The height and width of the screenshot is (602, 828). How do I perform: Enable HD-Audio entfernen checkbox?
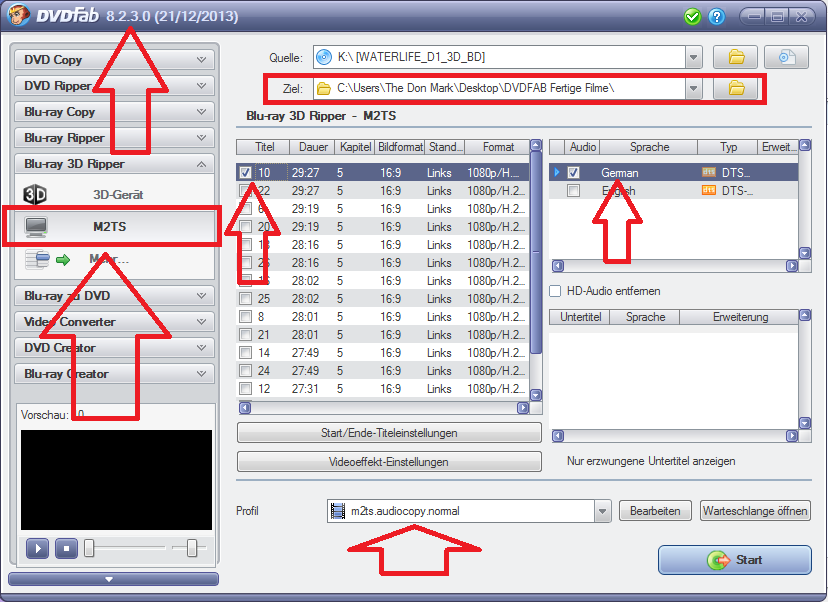pyautogui.click(x=555, y=291)
